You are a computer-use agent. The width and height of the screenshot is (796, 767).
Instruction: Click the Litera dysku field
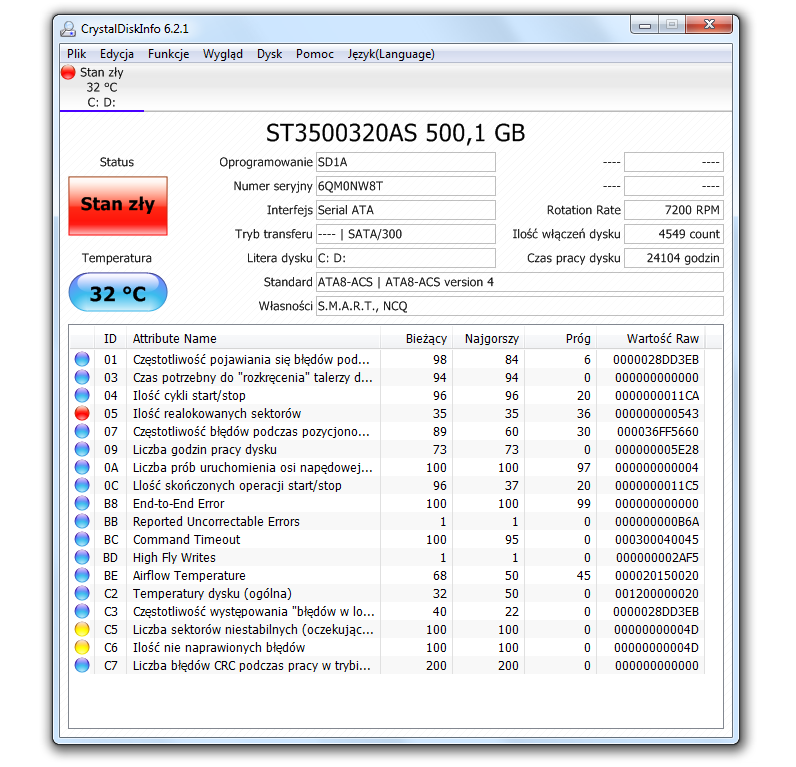406,258
